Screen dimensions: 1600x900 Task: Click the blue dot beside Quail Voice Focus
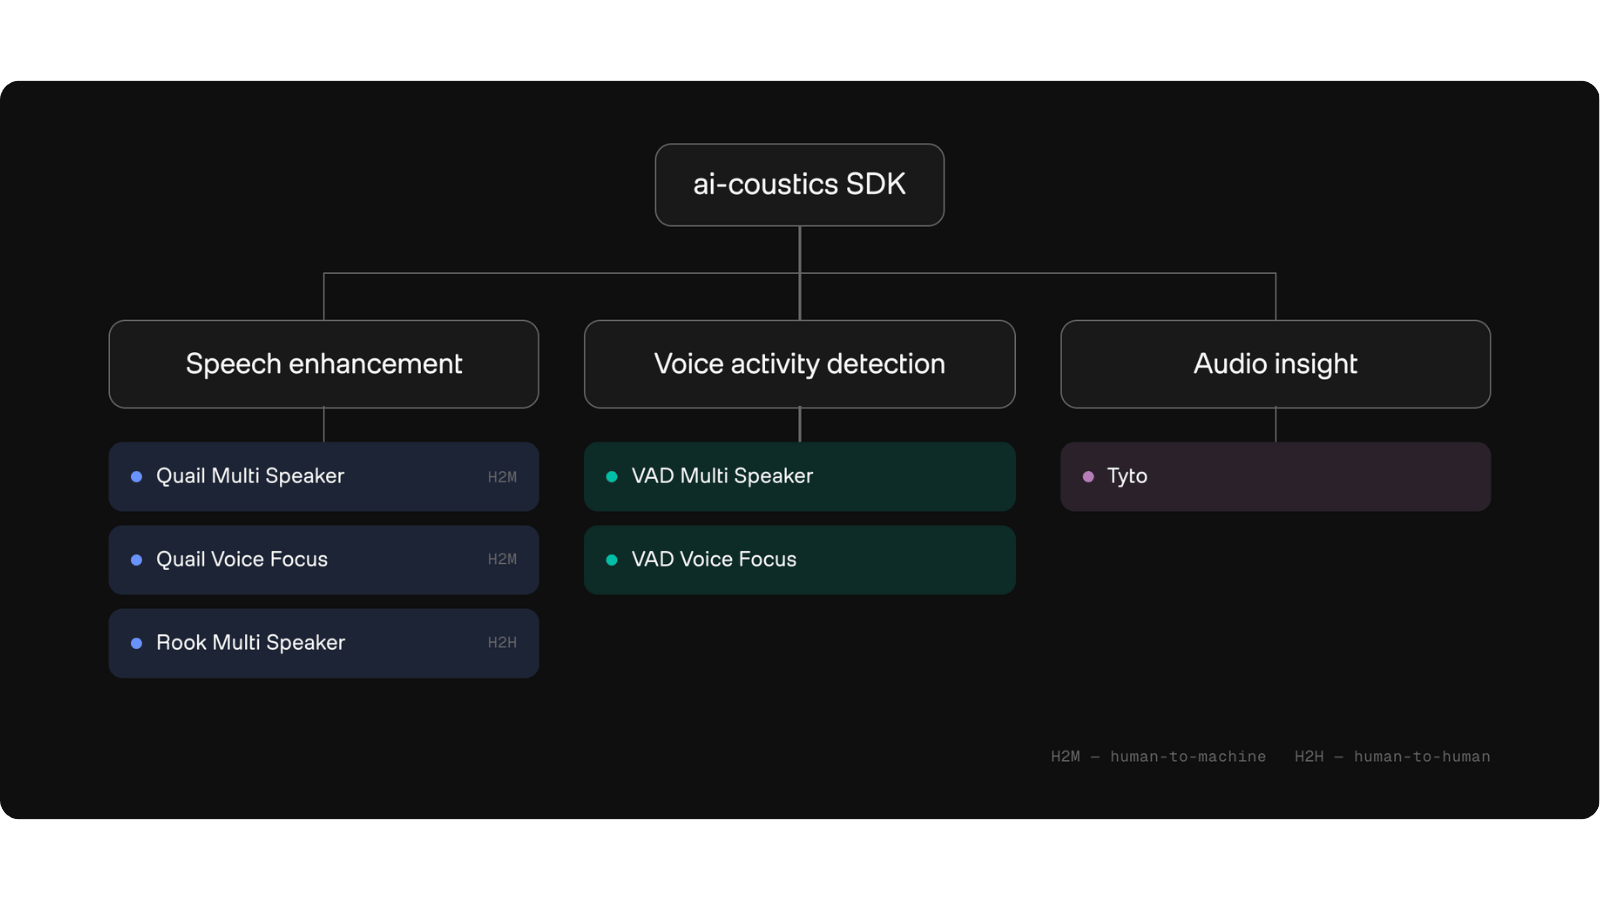click(136, 560)
